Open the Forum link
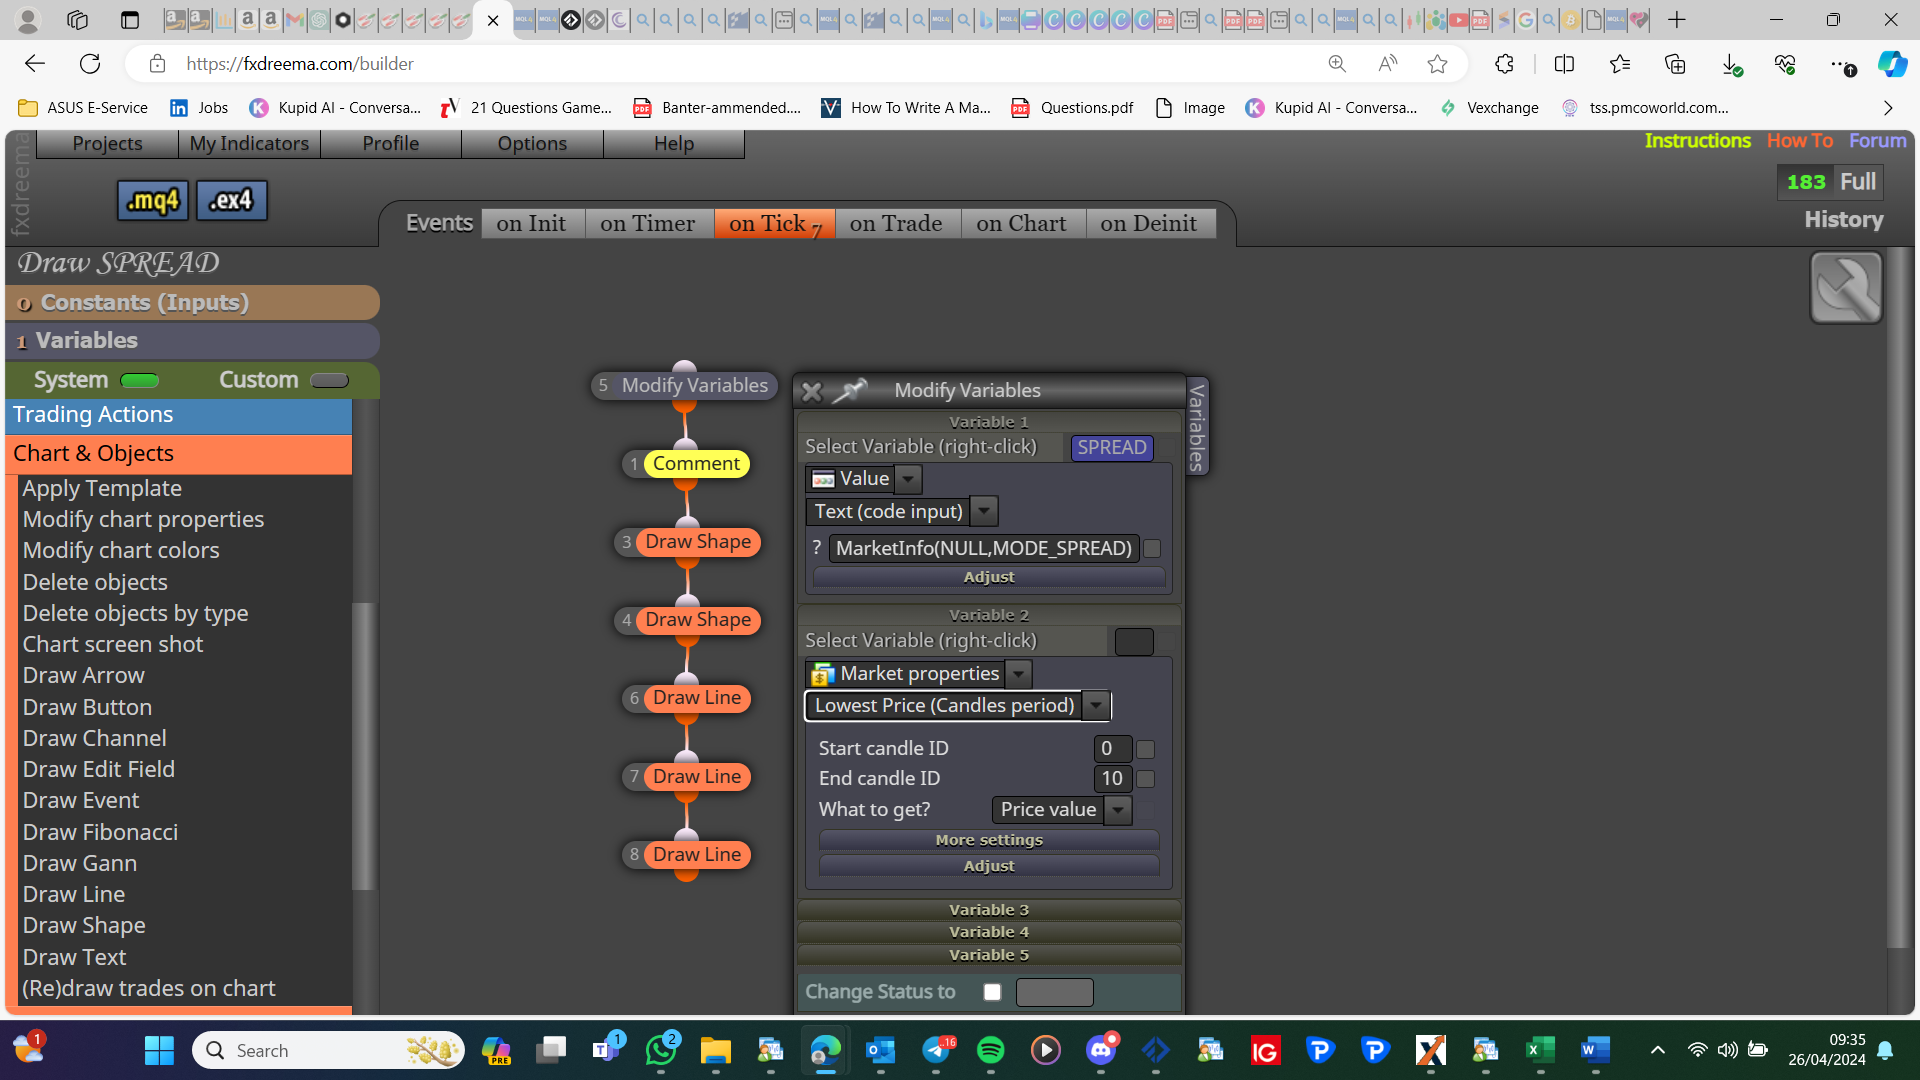This screenshot has width=1920, height=1080. pyautogui.click(x=1877, y=141)
